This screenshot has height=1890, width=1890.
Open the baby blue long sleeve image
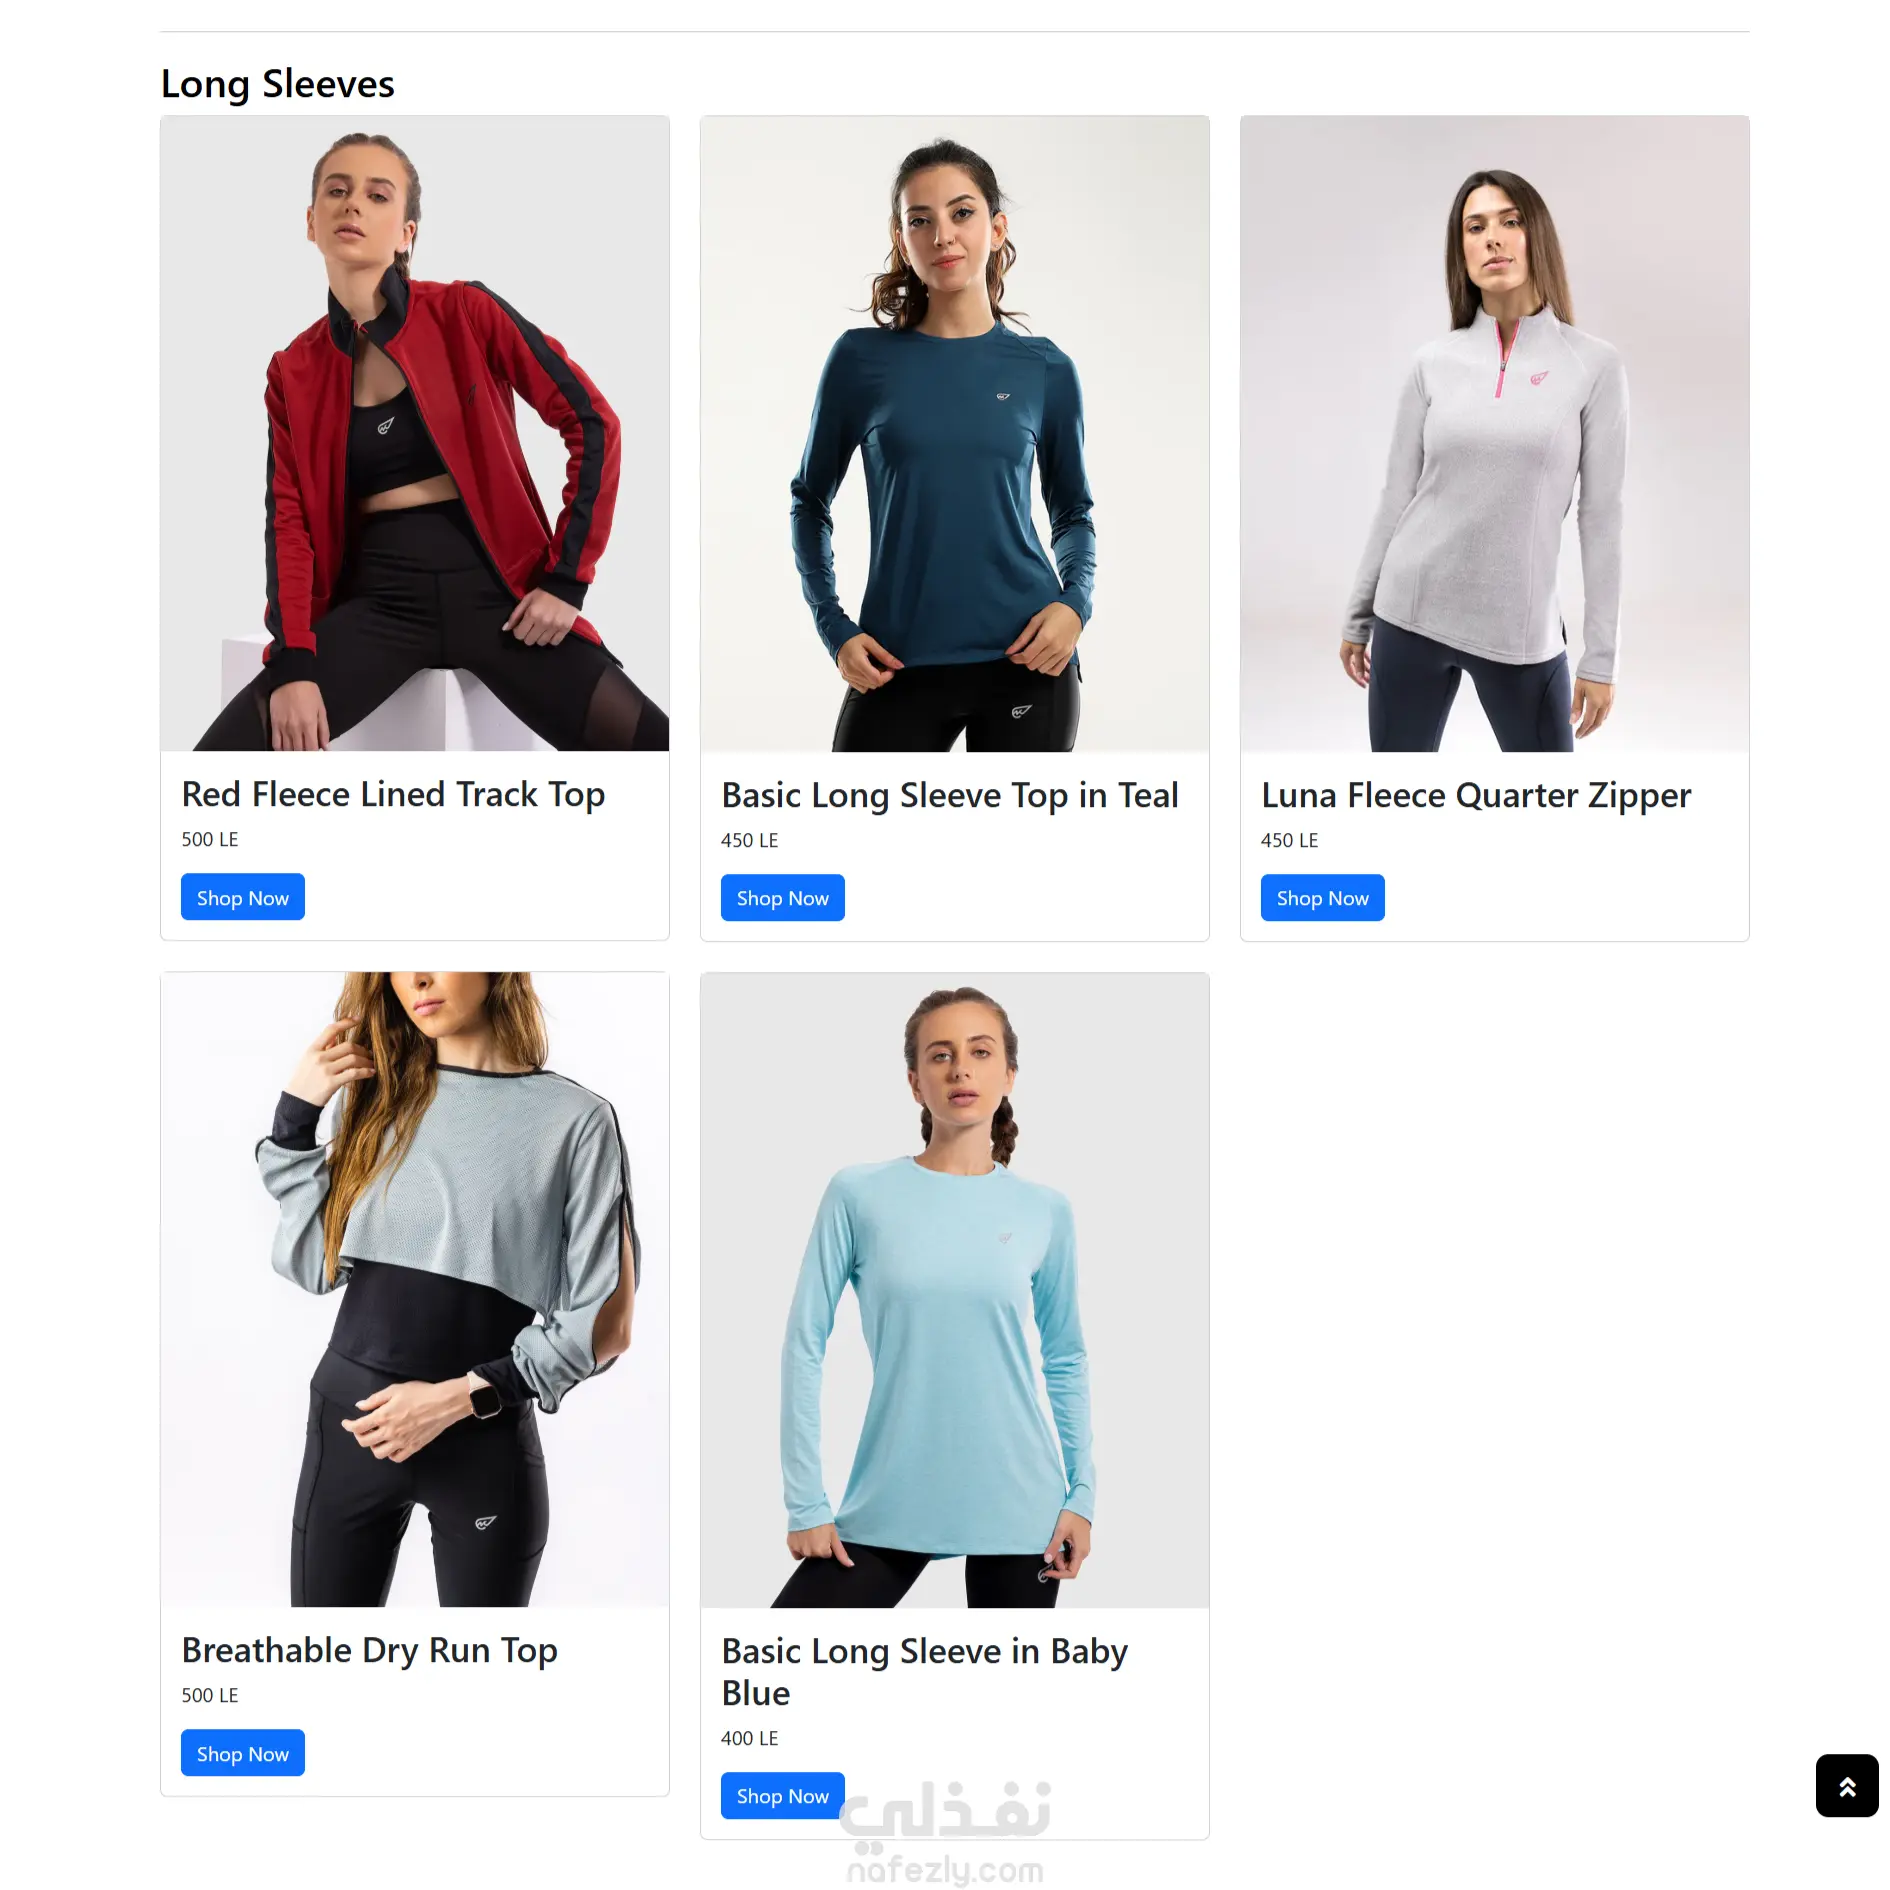coord(955,1290)
